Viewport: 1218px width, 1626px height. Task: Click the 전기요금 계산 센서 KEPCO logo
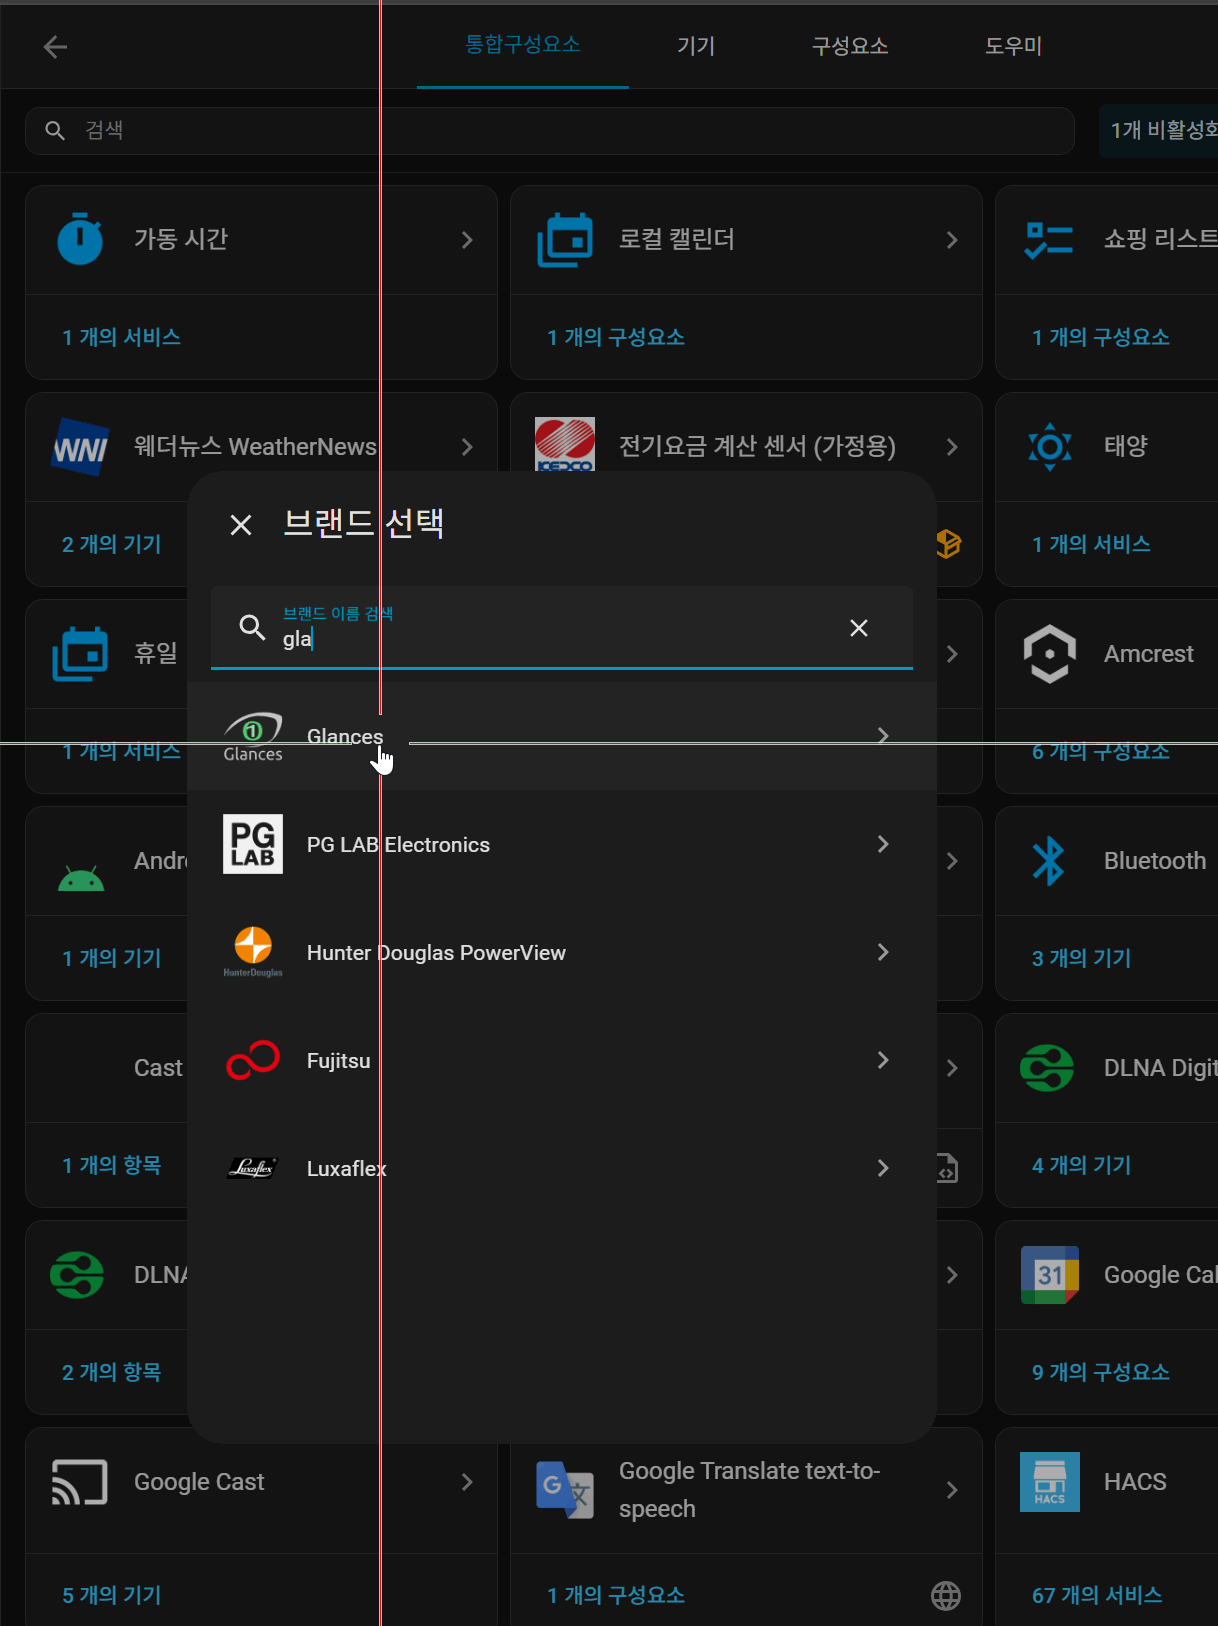[x=565, y=444]
